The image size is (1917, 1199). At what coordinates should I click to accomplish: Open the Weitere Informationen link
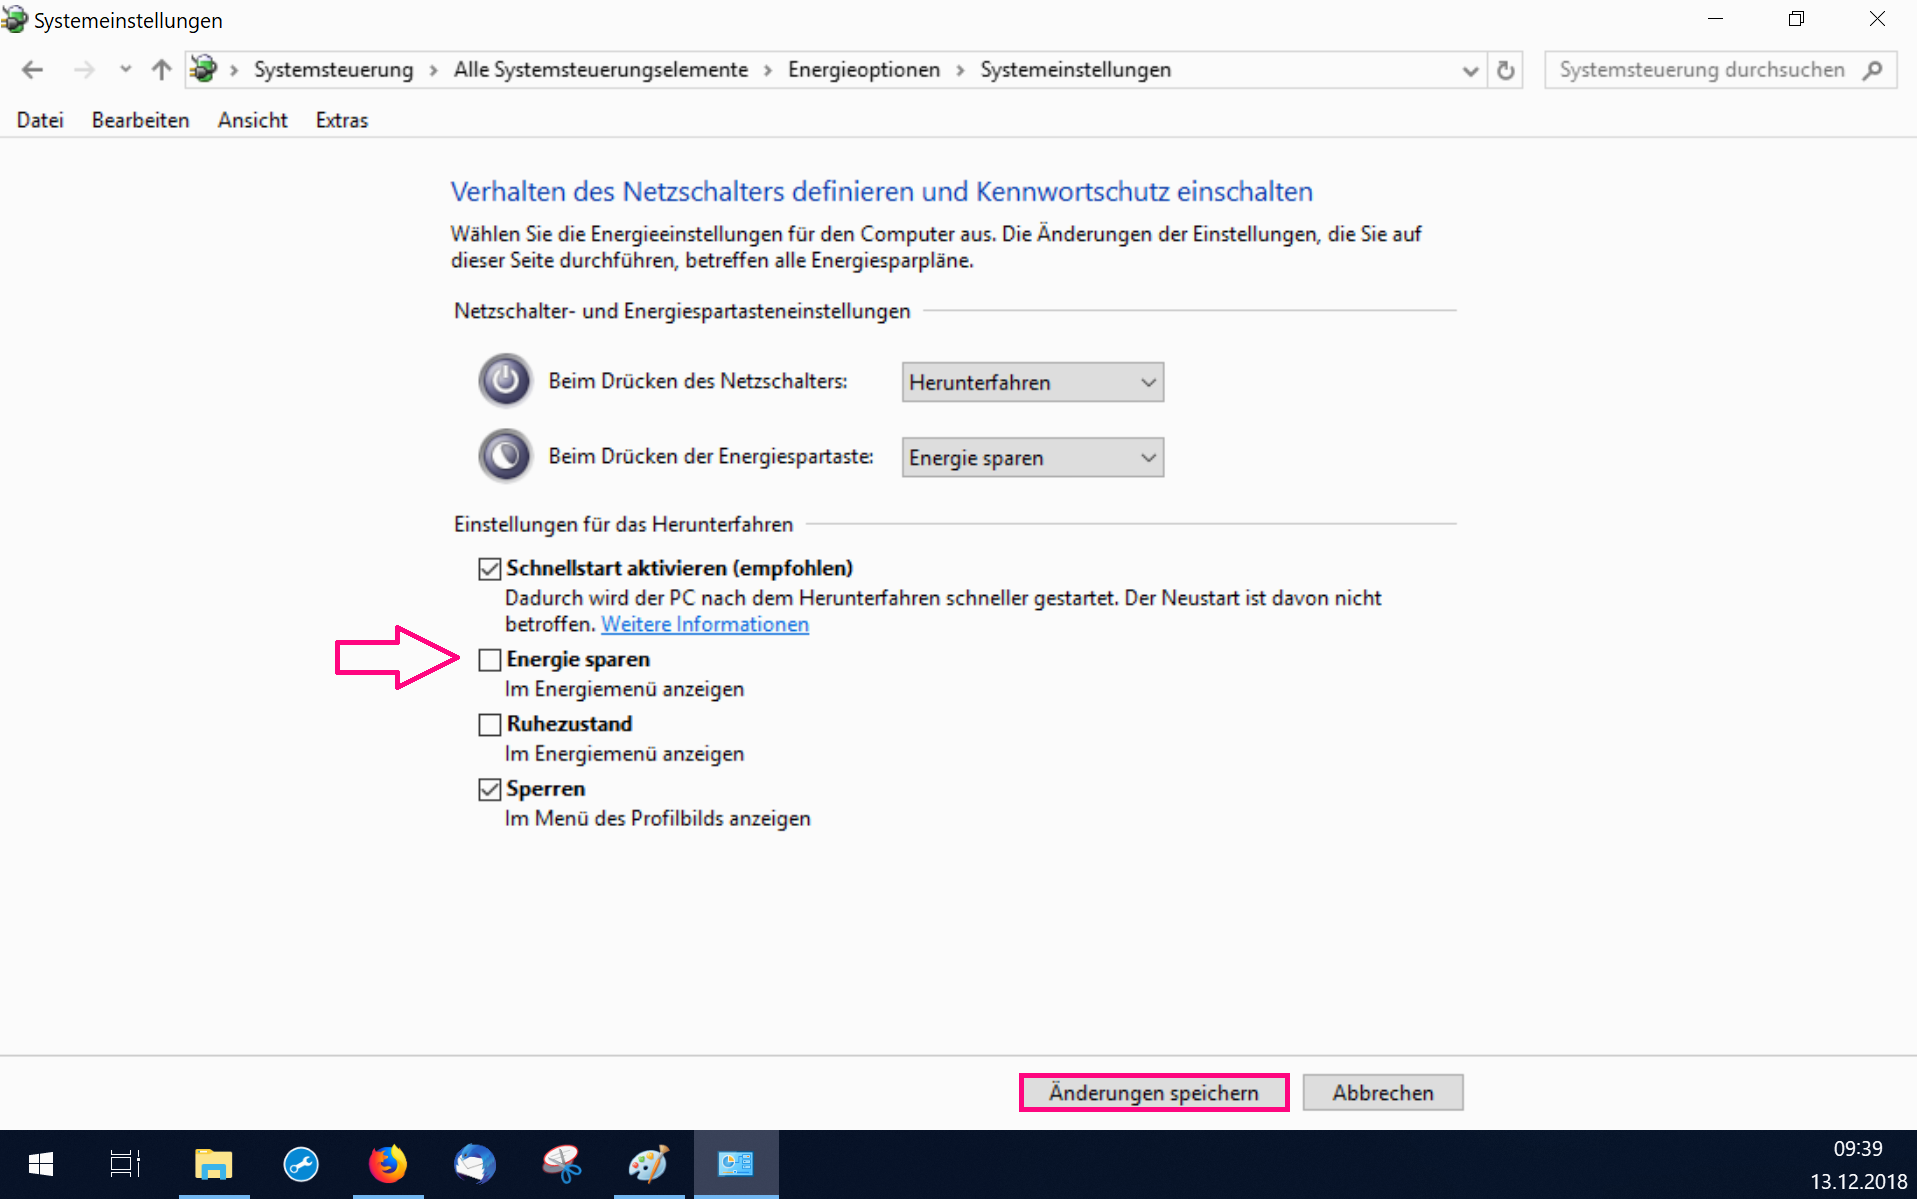(704, 624)
